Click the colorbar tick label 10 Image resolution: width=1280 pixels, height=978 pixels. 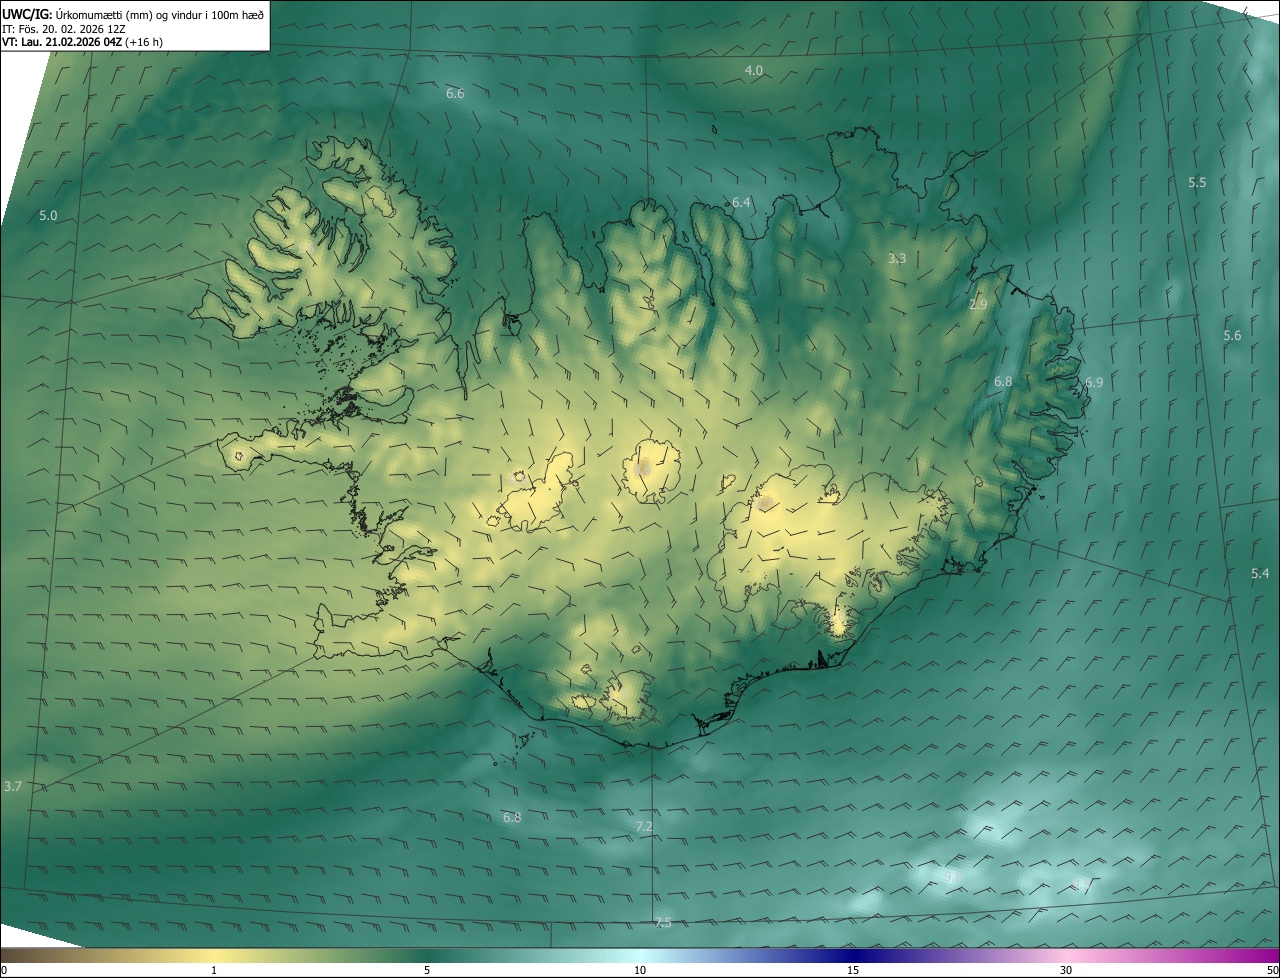click(640, 970)
